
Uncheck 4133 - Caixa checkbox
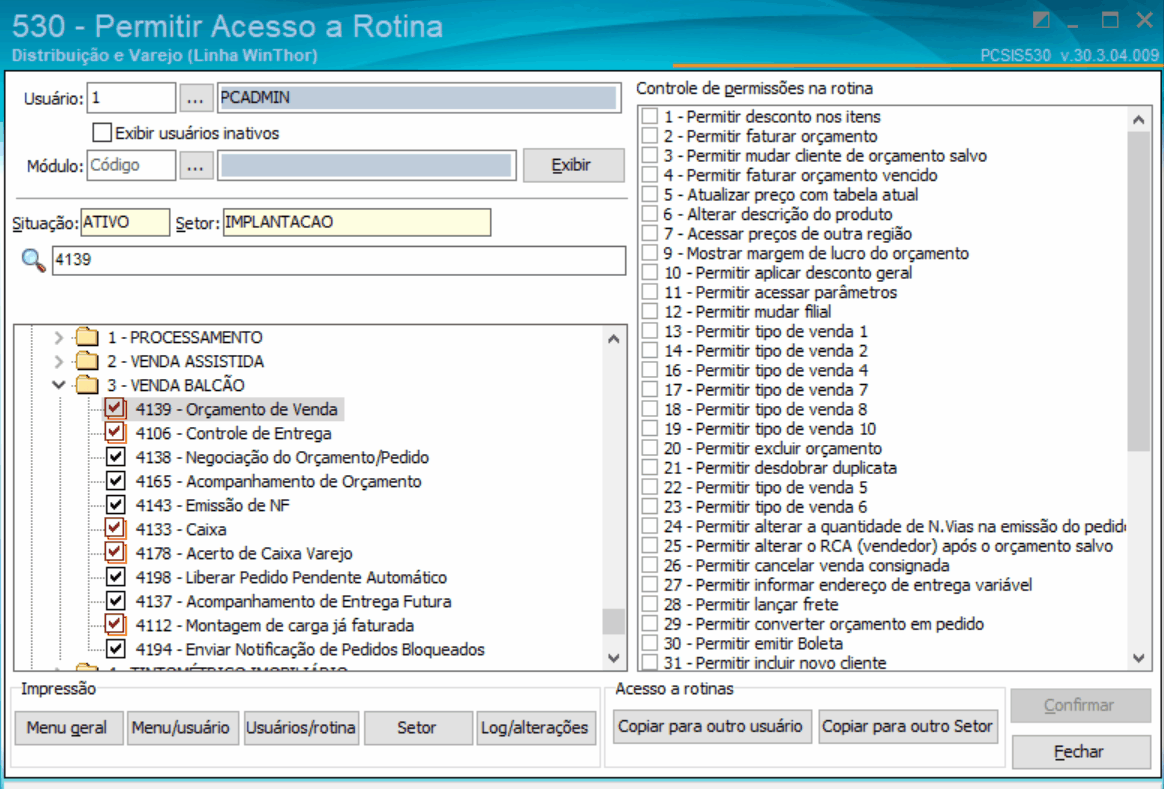pos(115,529)
